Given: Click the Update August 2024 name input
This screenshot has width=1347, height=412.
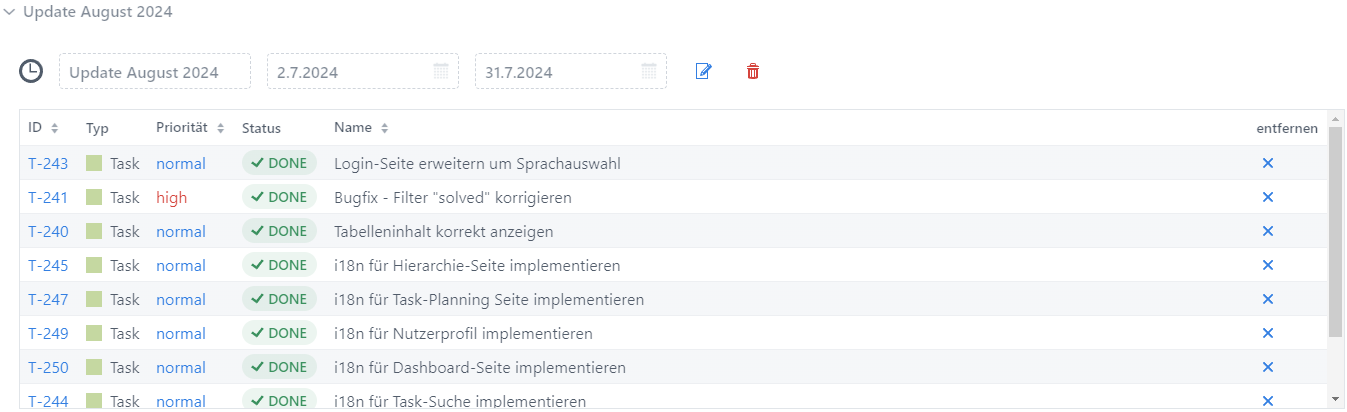Looking at the screenshot, I should pyautogui.click(x=155, y=71).
